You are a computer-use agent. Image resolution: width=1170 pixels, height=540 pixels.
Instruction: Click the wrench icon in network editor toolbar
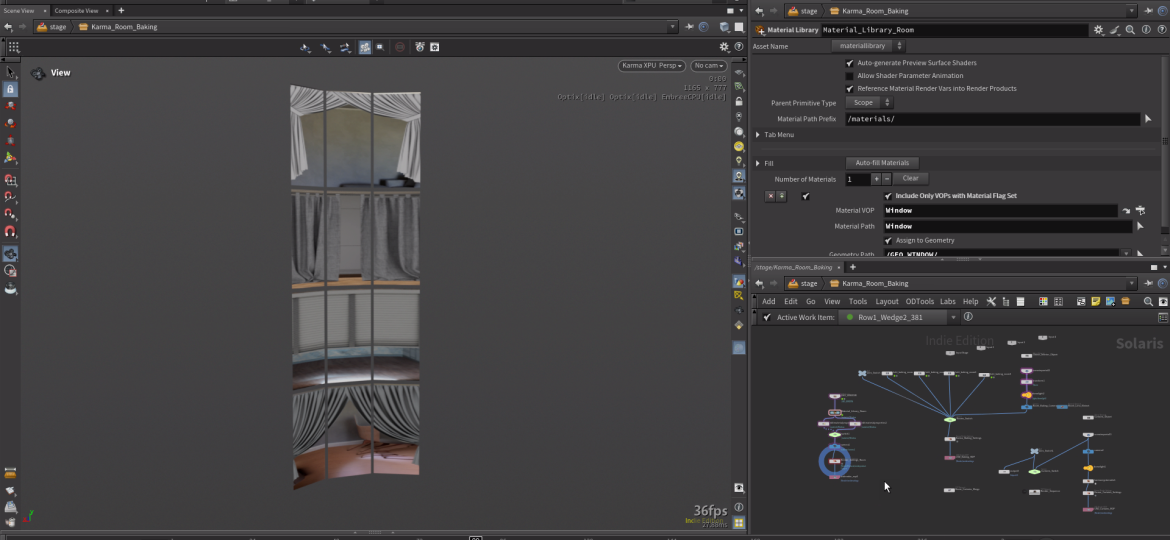click(991, 301)
